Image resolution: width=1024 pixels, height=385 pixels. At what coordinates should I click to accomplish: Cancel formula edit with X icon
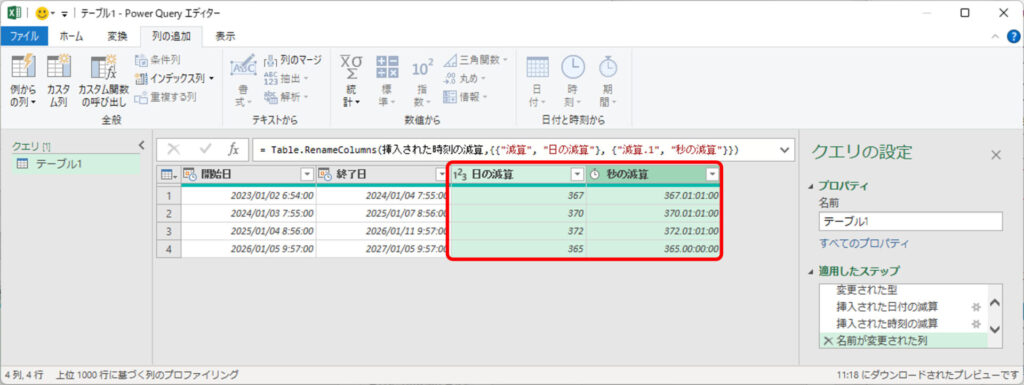click(174, 149)
